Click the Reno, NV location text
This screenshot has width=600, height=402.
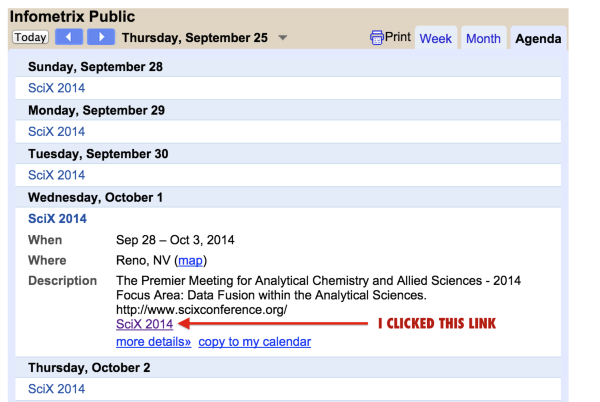143,260
